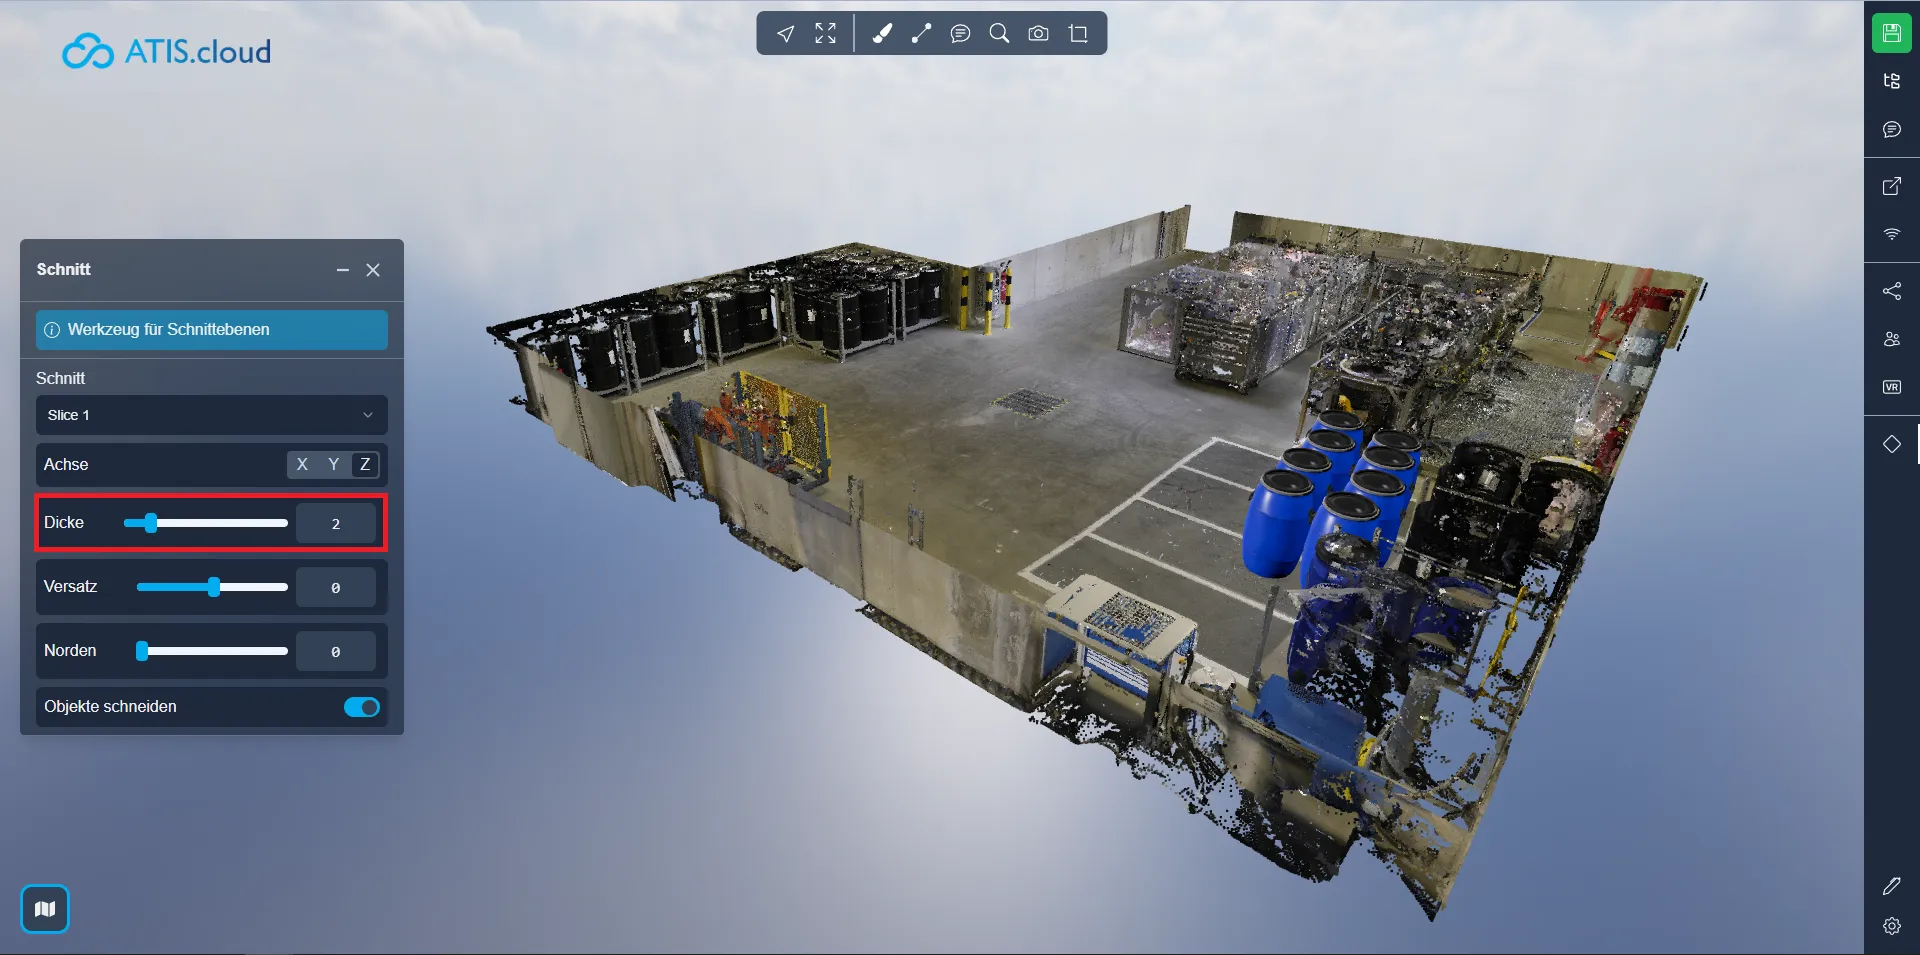The height and width of the screenshot is (955, 1920).
Task: Select the Y axis option
Action: click(x=333, y=464)
